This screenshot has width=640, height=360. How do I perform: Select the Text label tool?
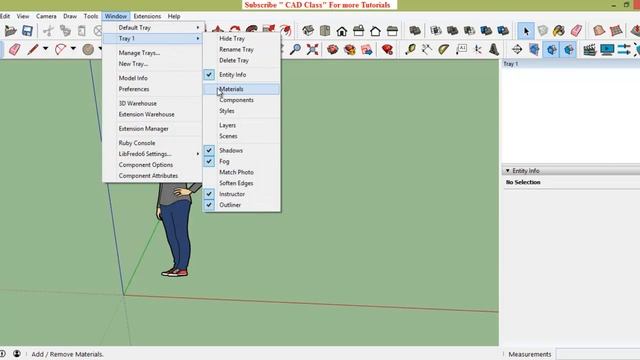461,49
